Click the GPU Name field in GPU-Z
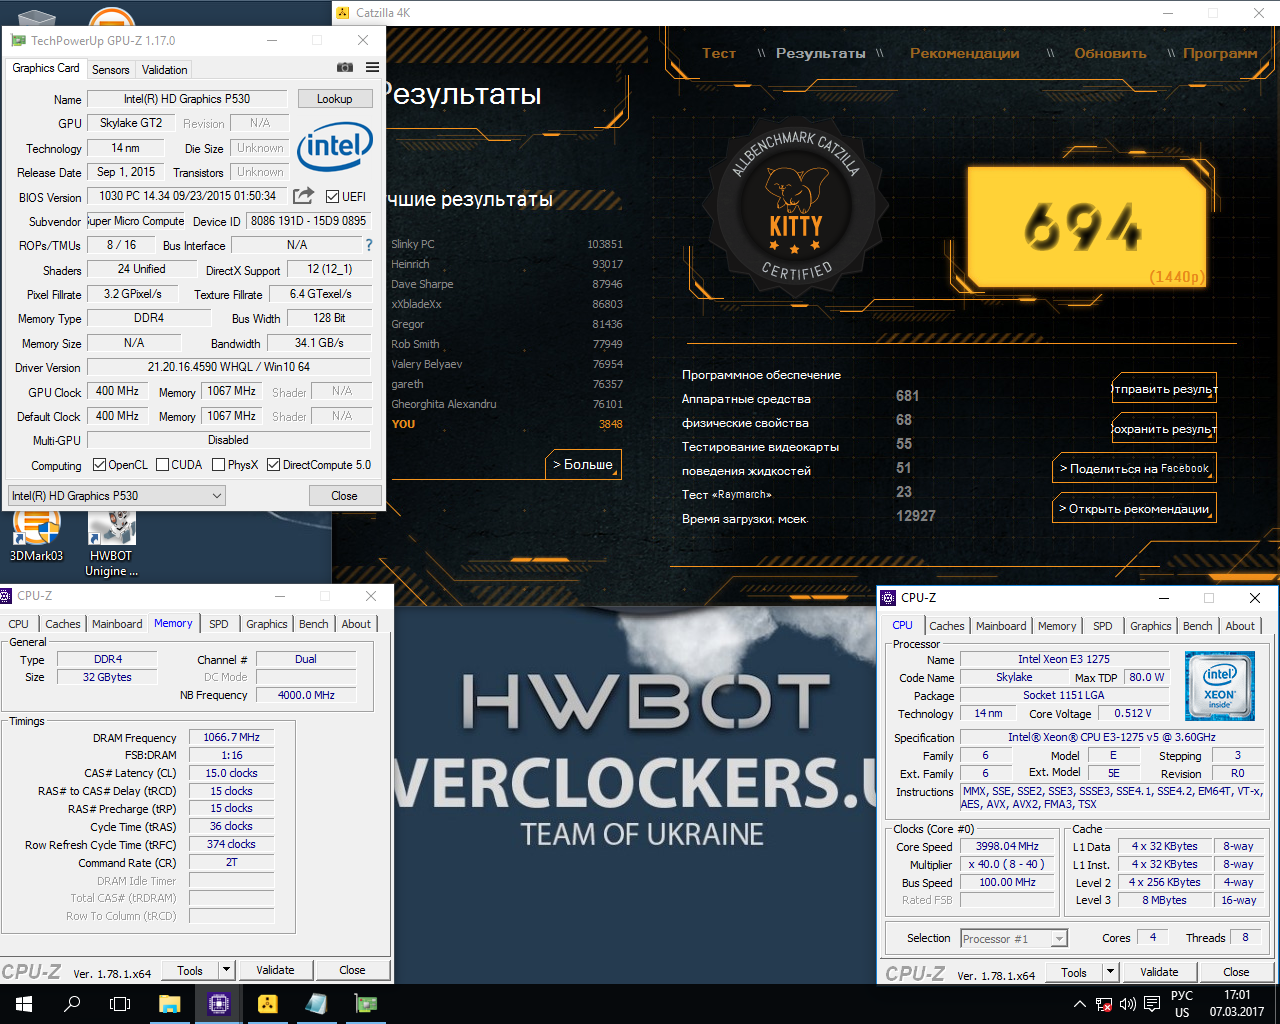The width and height of the screenshot is (1280, 1024). coord(187,99)
